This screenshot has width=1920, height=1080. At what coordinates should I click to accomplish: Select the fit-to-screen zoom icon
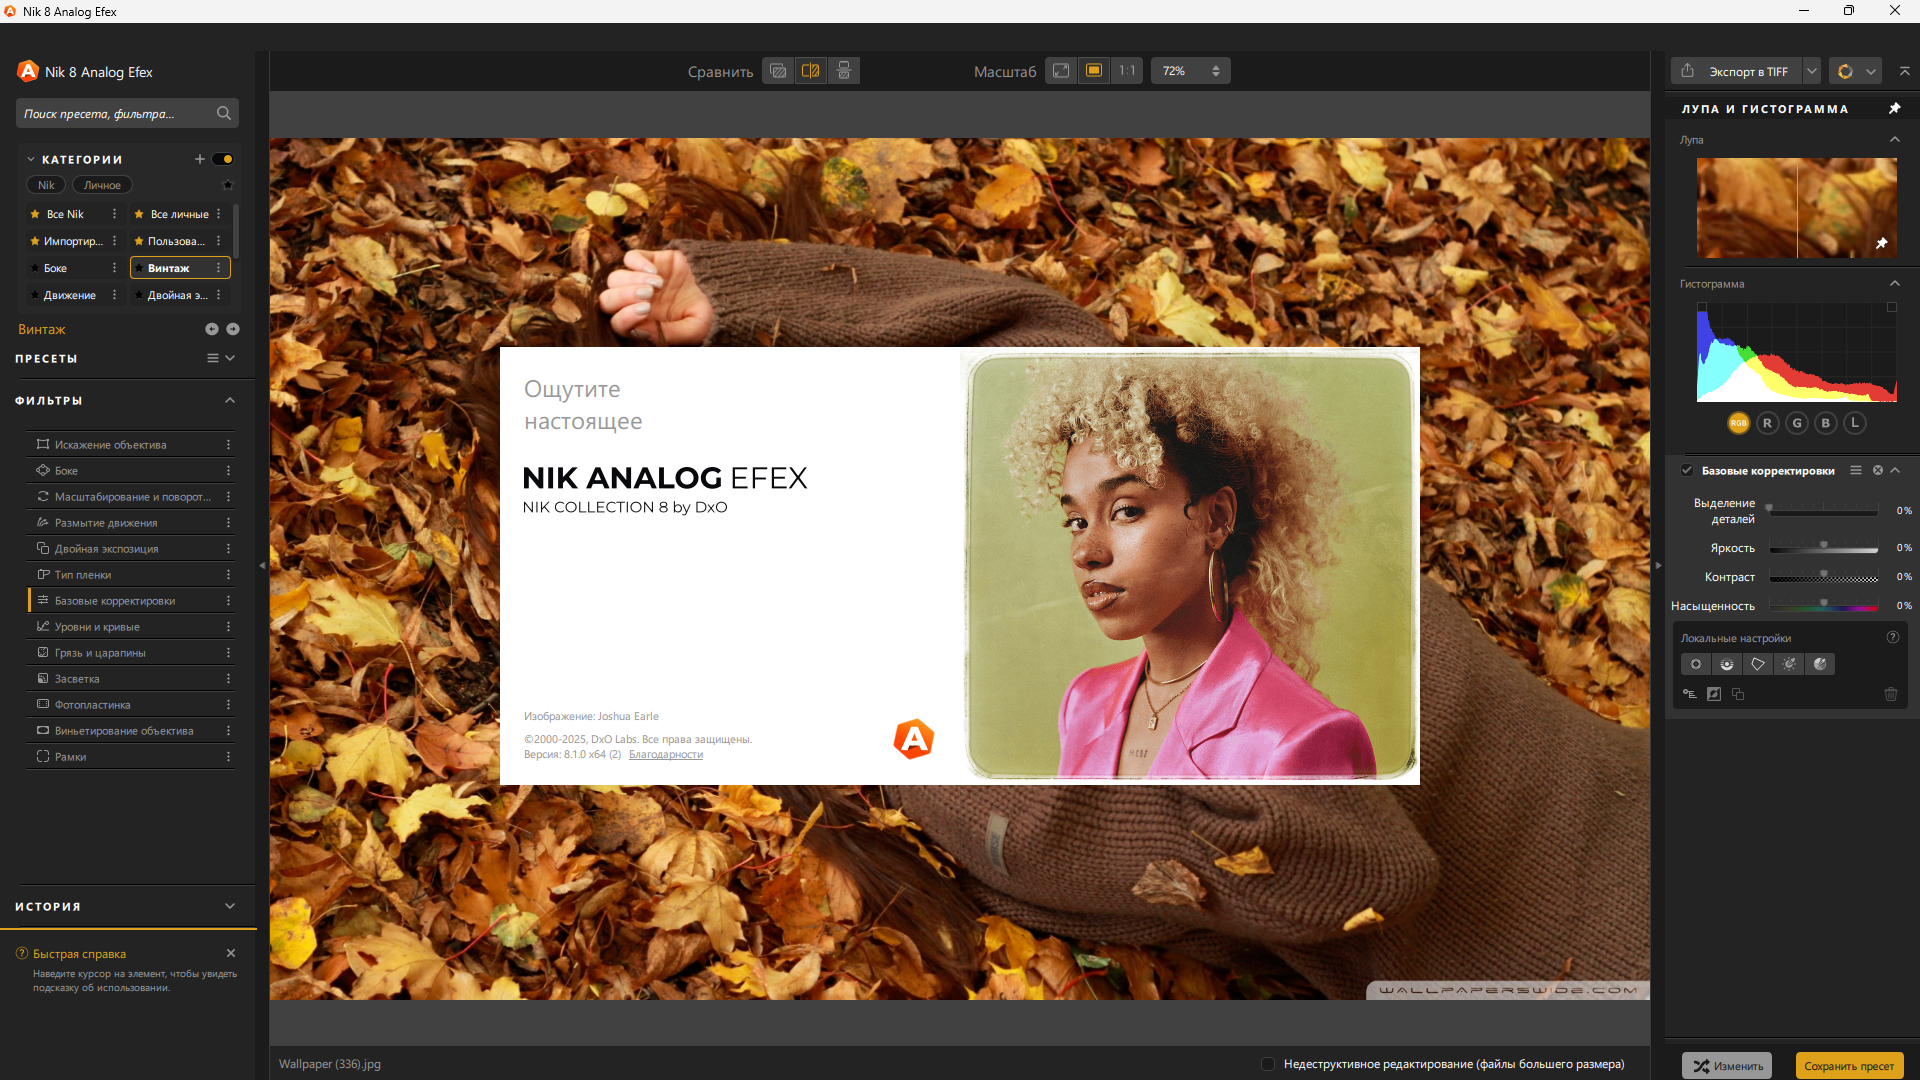pyautogui.click(x=1061, y=71)
